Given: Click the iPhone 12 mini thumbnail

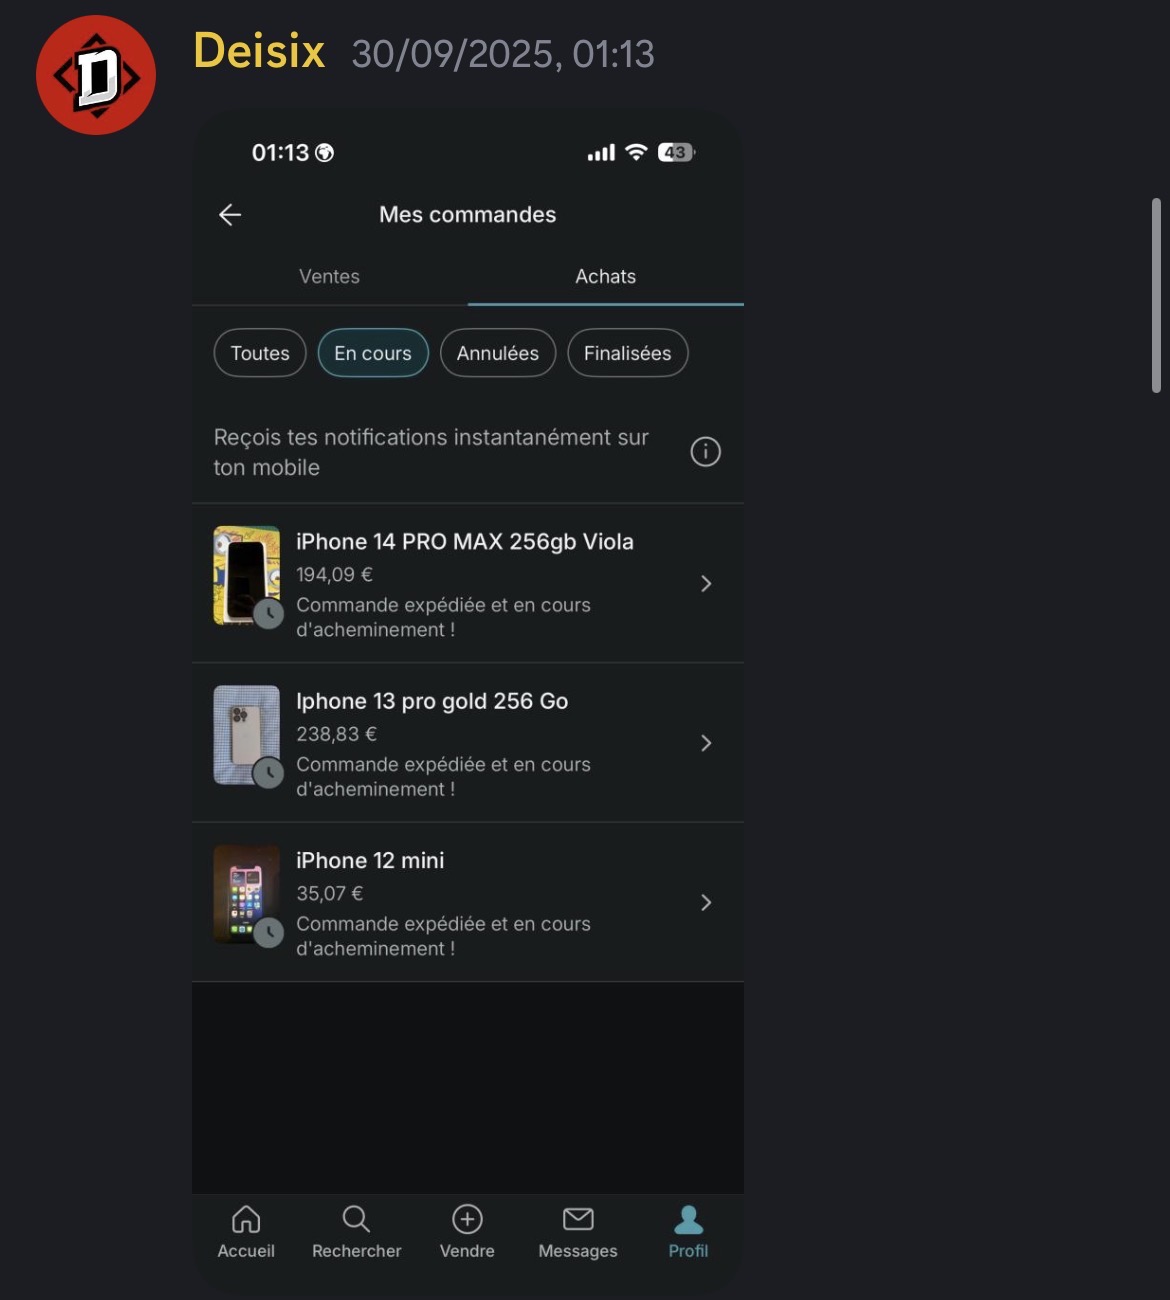Looking at the screenshot, I should tap(247, 895).
